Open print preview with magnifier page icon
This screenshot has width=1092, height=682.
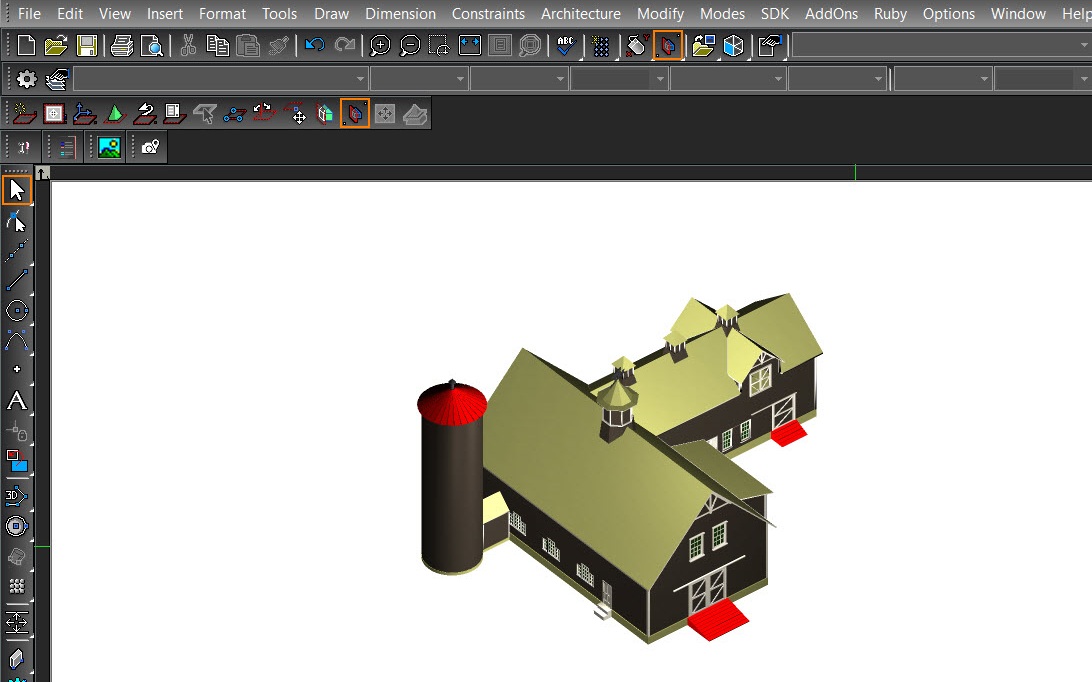pyautogui.click(x=151, y=46)
